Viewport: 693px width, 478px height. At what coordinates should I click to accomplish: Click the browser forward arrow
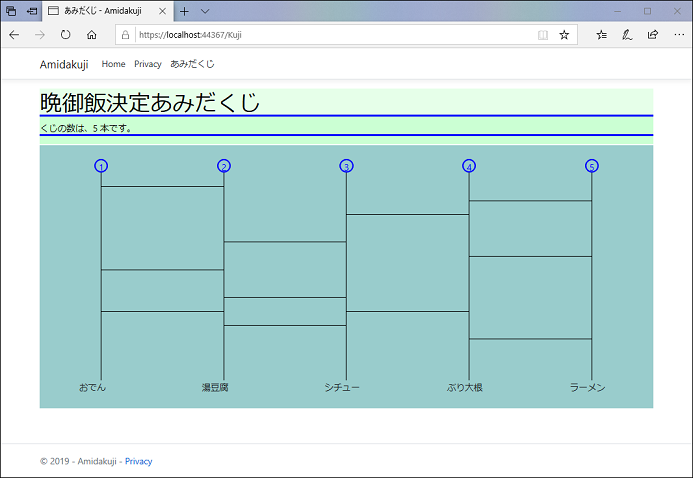coord(40,35)
